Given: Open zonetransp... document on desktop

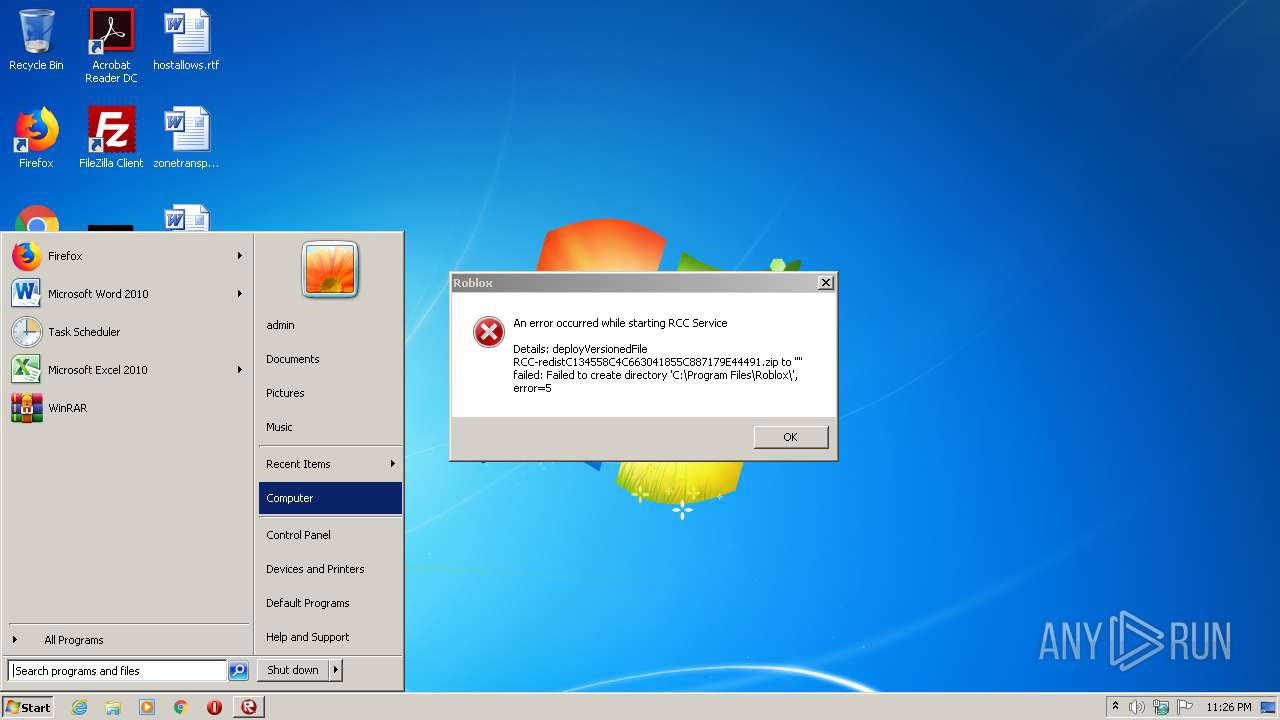Looking at the screenshot, I should (186, 138).
